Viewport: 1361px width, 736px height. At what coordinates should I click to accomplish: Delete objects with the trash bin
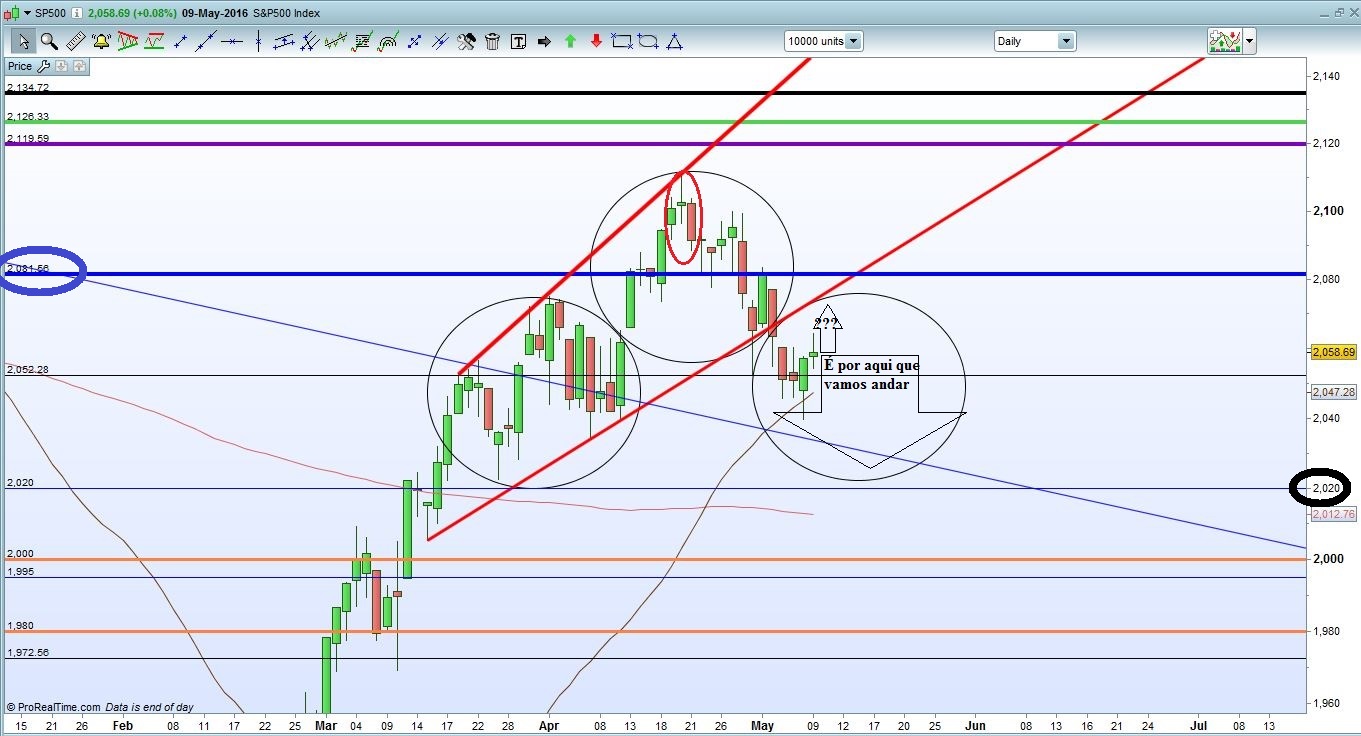(492, 41)
